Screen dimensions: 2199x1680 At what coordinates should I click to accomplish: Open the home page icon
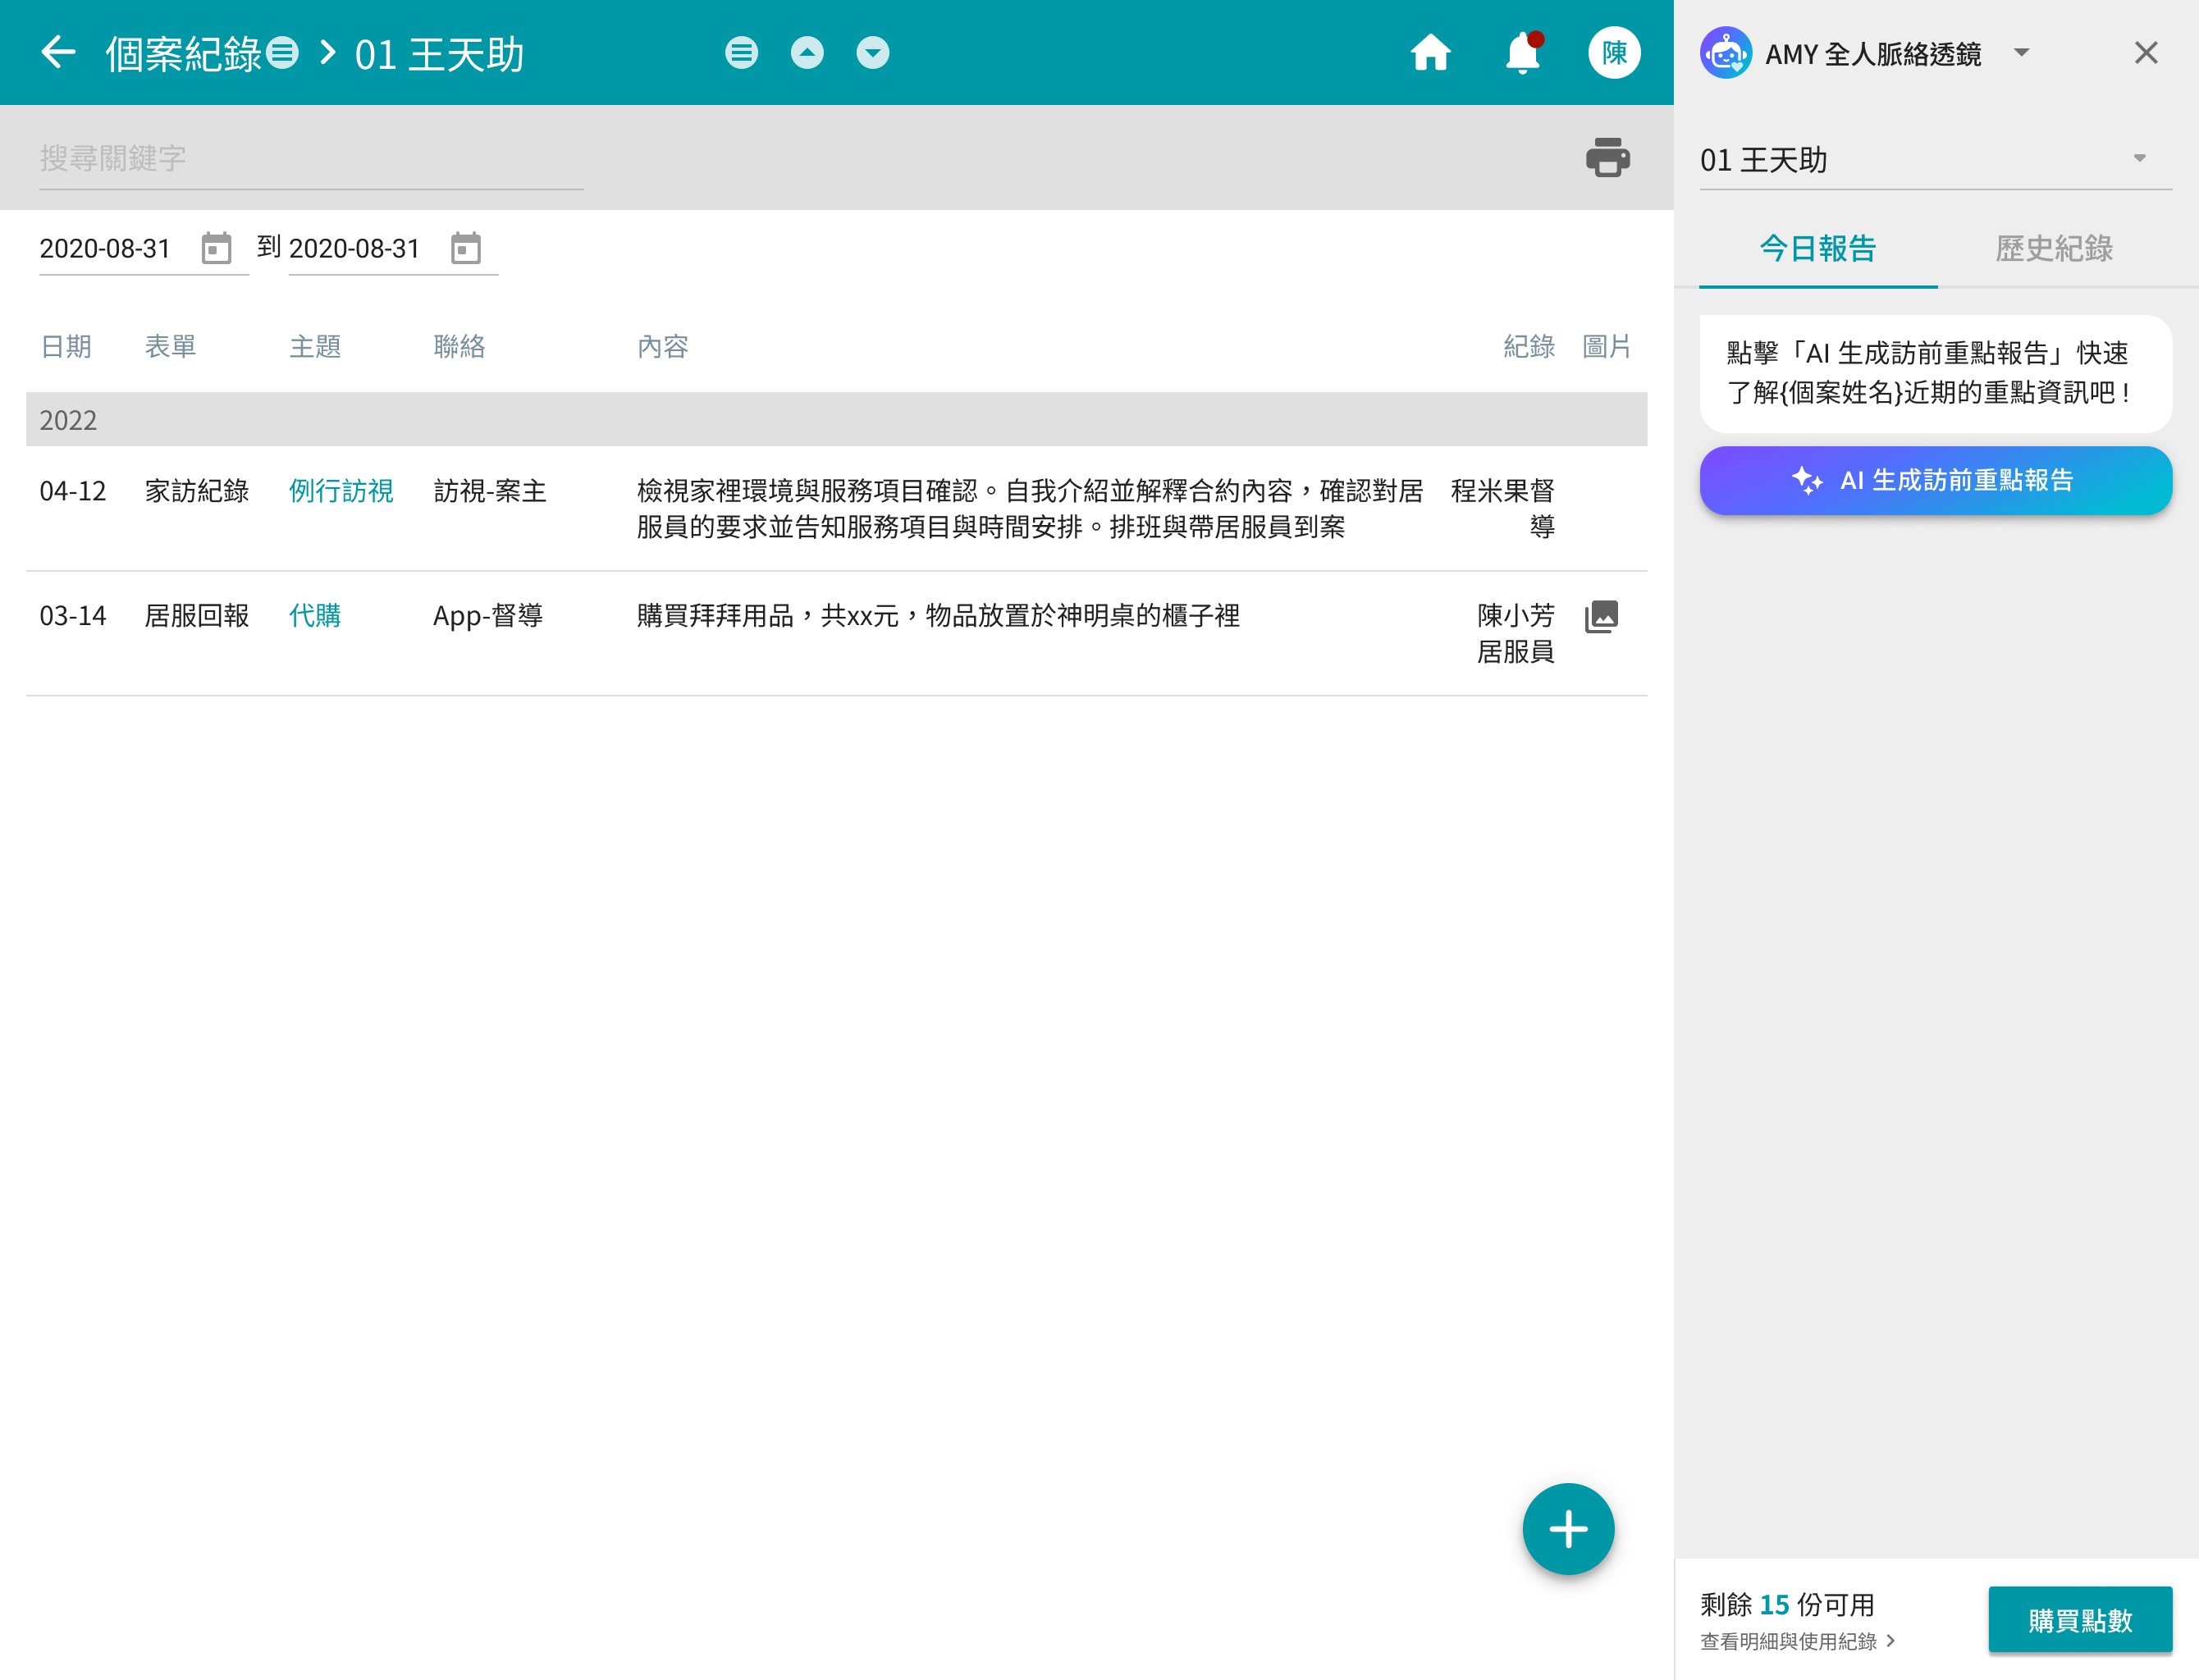pyautogui.click(x=1430, y=52)
